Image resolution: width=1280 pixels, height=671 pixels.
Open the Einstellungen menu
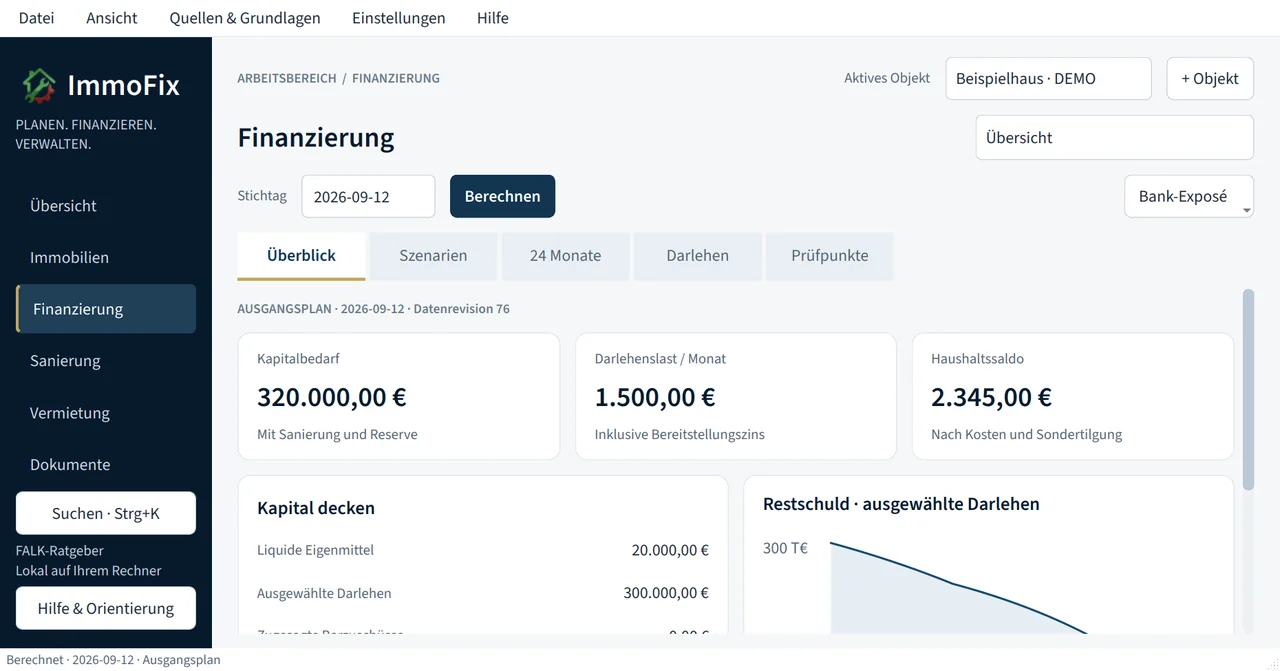click(399, 18)
